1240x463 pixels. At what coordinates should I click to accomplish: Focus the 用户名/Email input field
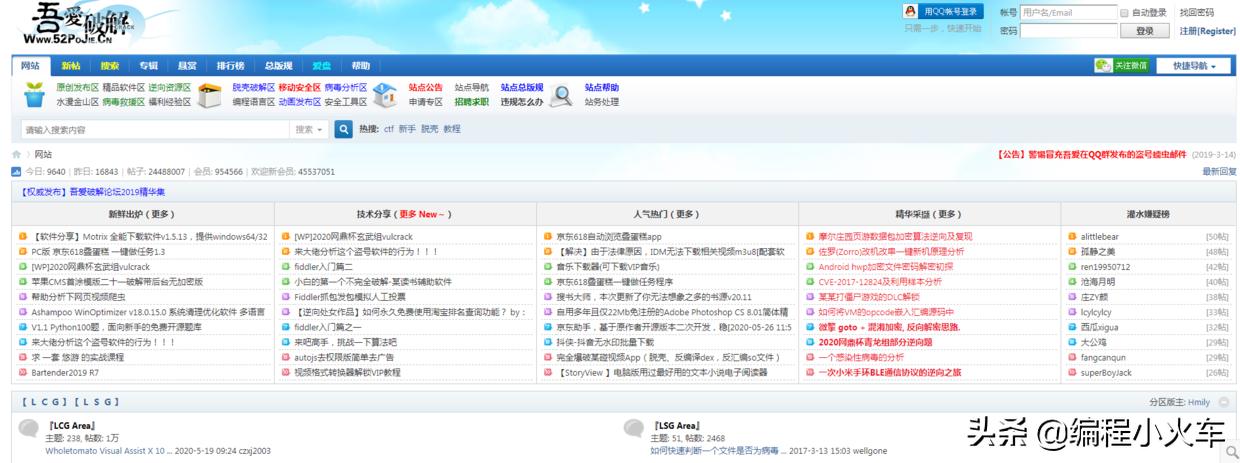[1067, 13]
